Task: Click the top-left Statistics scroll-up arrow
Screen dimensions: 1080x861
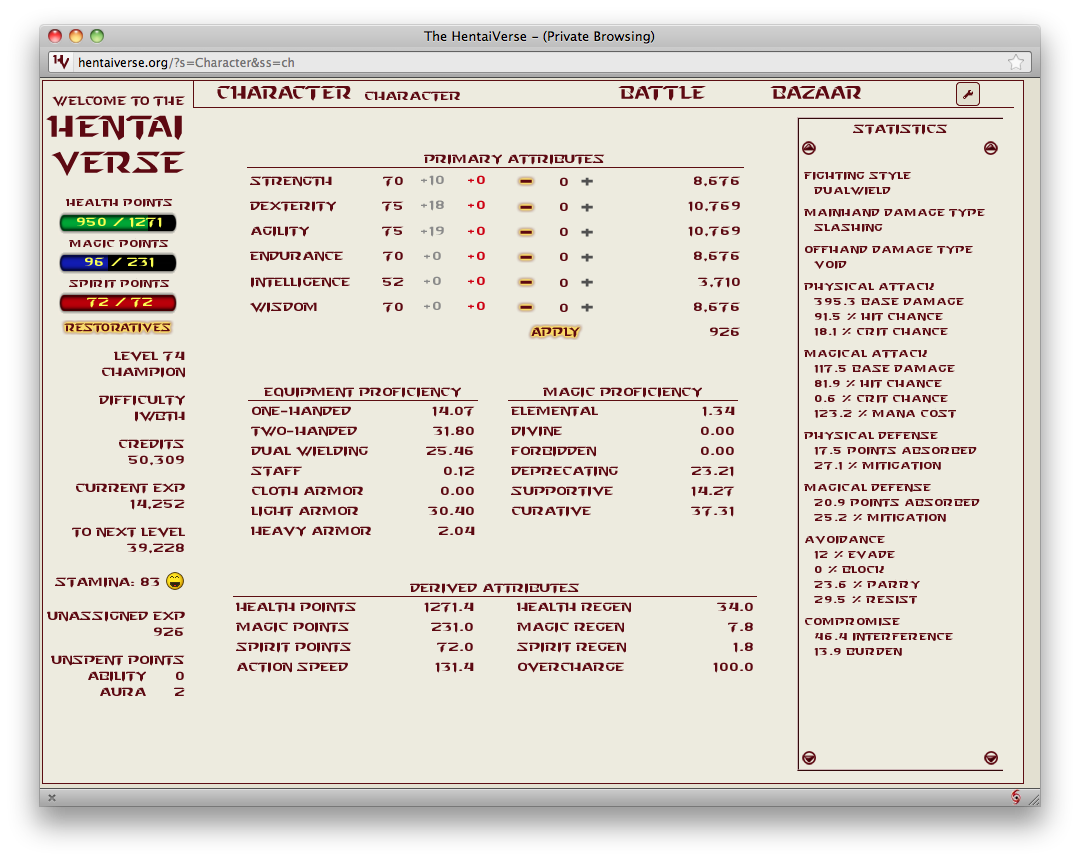Action: 809,148
